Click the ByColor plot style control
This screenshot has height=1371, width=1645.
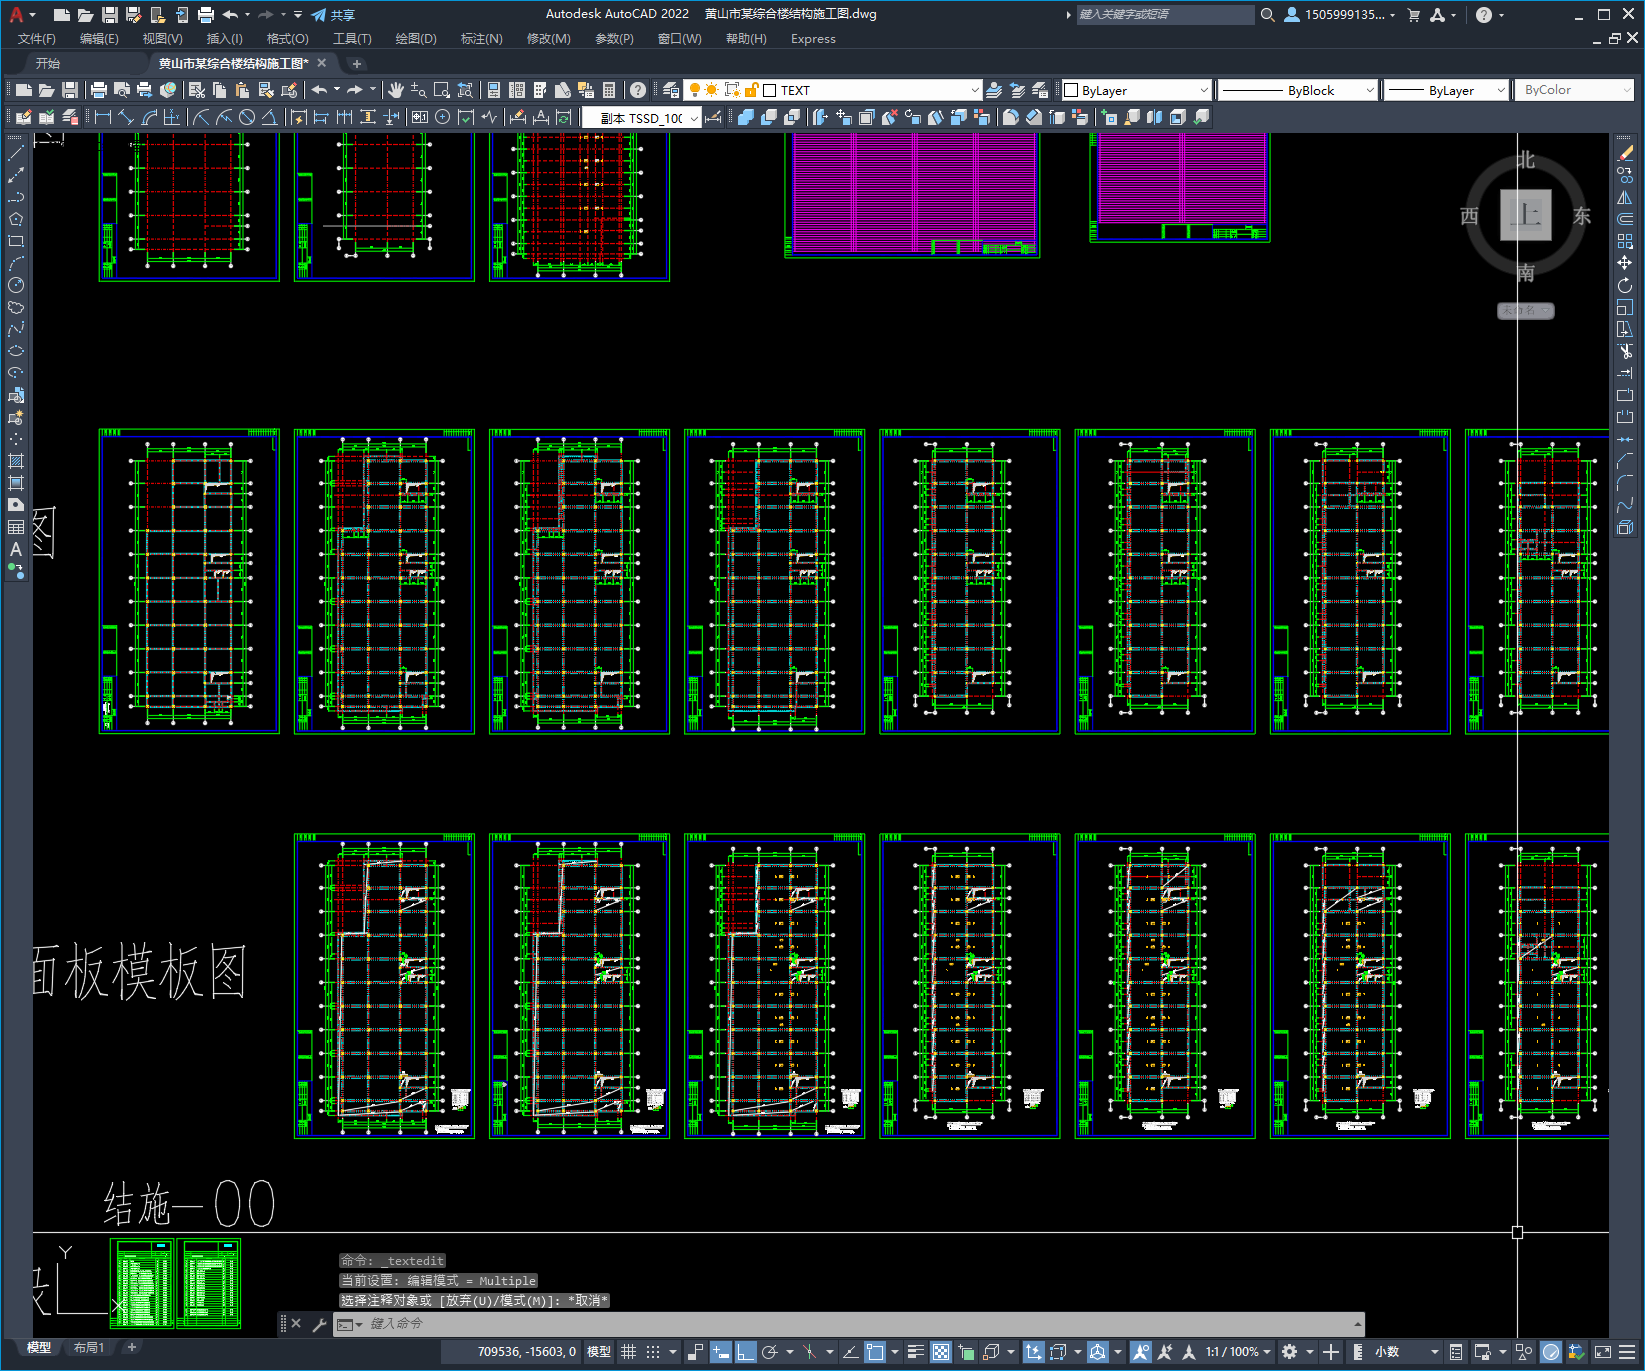[x=1574, y=90]
